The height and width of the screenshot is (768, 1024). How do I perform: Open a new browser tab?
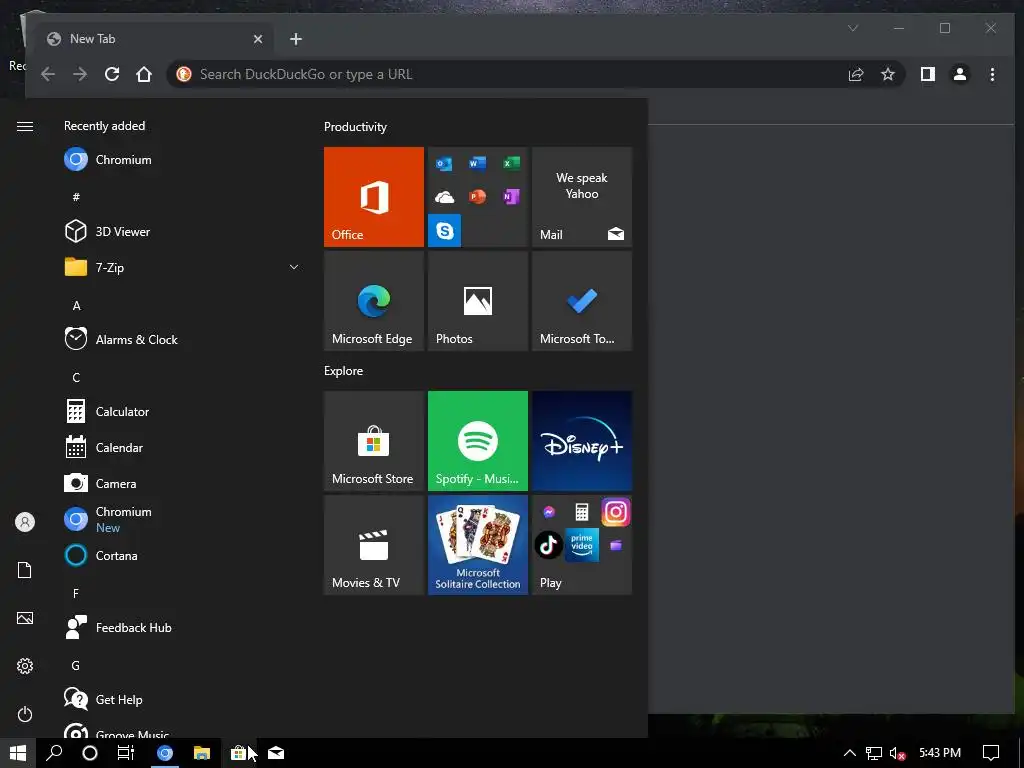296,39
